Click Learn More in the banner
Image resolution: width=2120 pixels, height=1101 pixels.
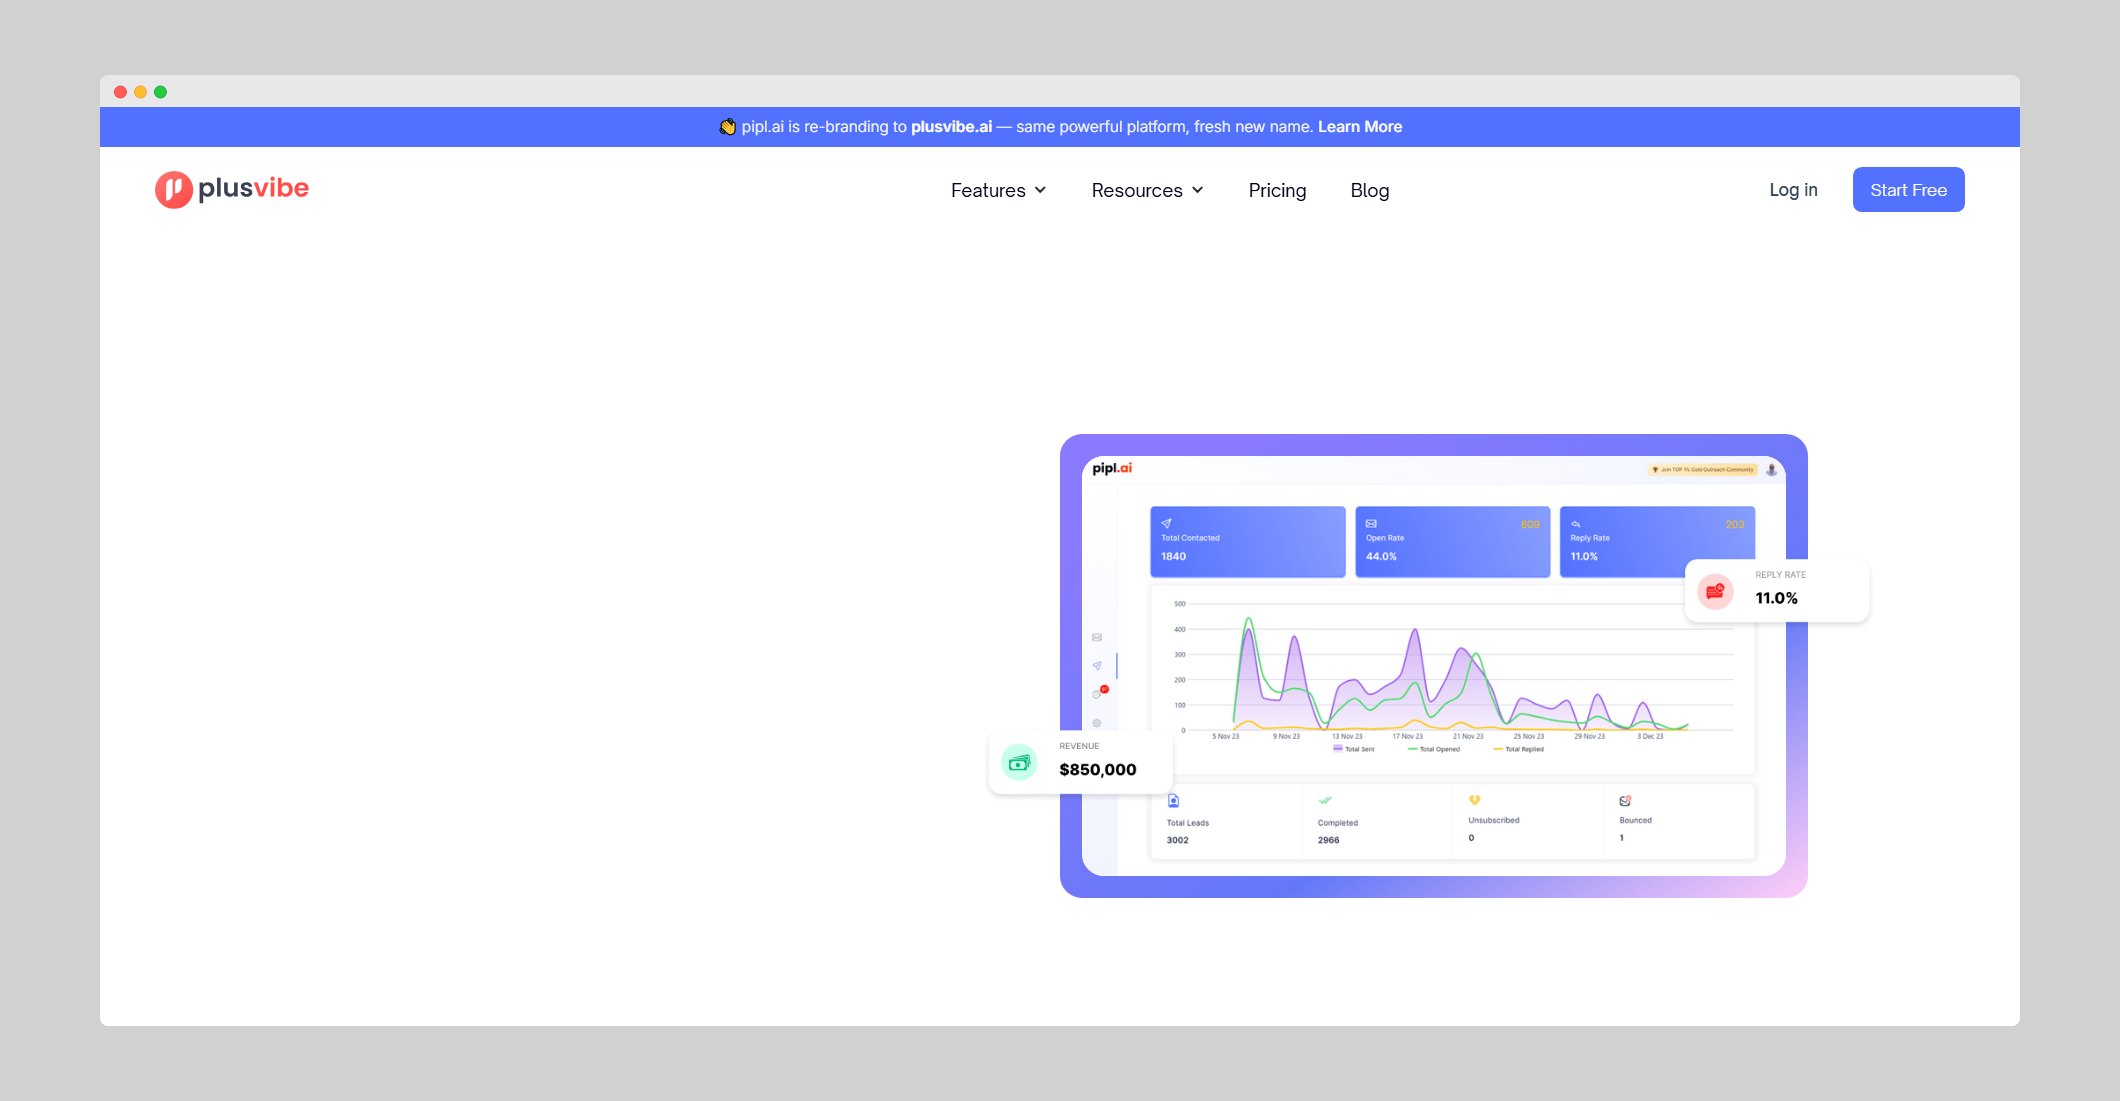pos(1359,127)
